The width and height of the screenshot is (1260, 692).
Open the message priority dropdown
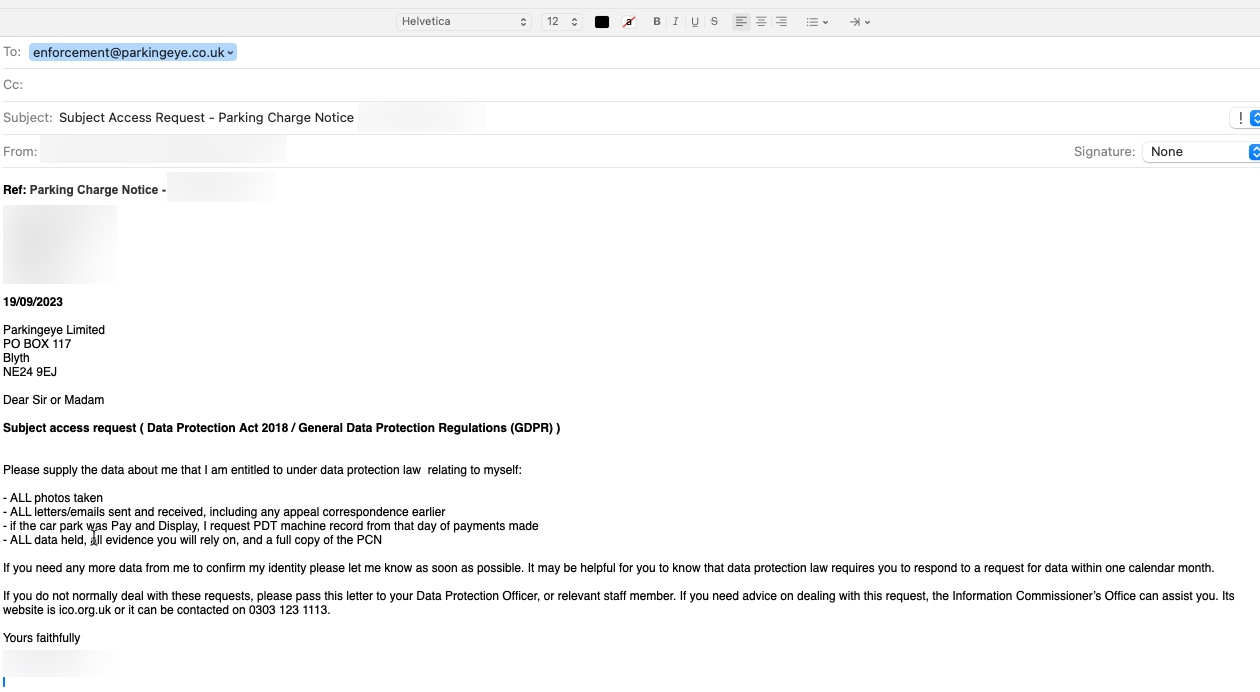point(1245,118)
